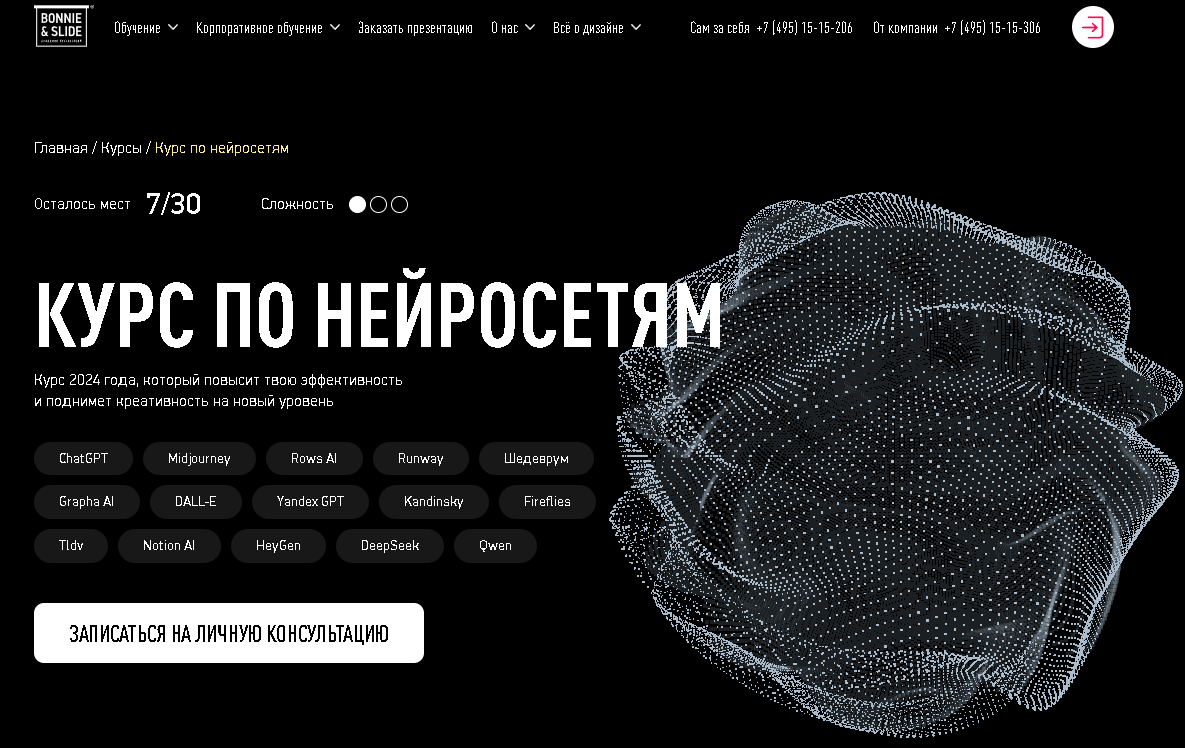Image resolution: width=1185 pixels, height=748 pixels.
Task: Click the Yandex GPT tag
Action: (310, 502)
